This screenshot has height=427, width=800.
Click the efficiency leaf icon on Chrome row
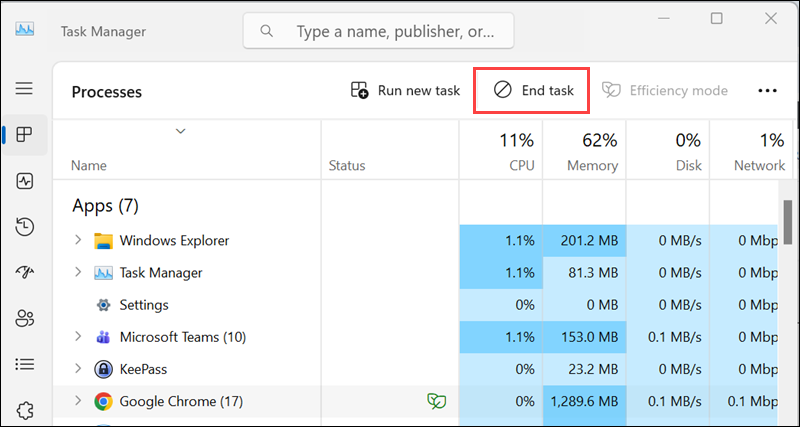(x=436, y=401)
